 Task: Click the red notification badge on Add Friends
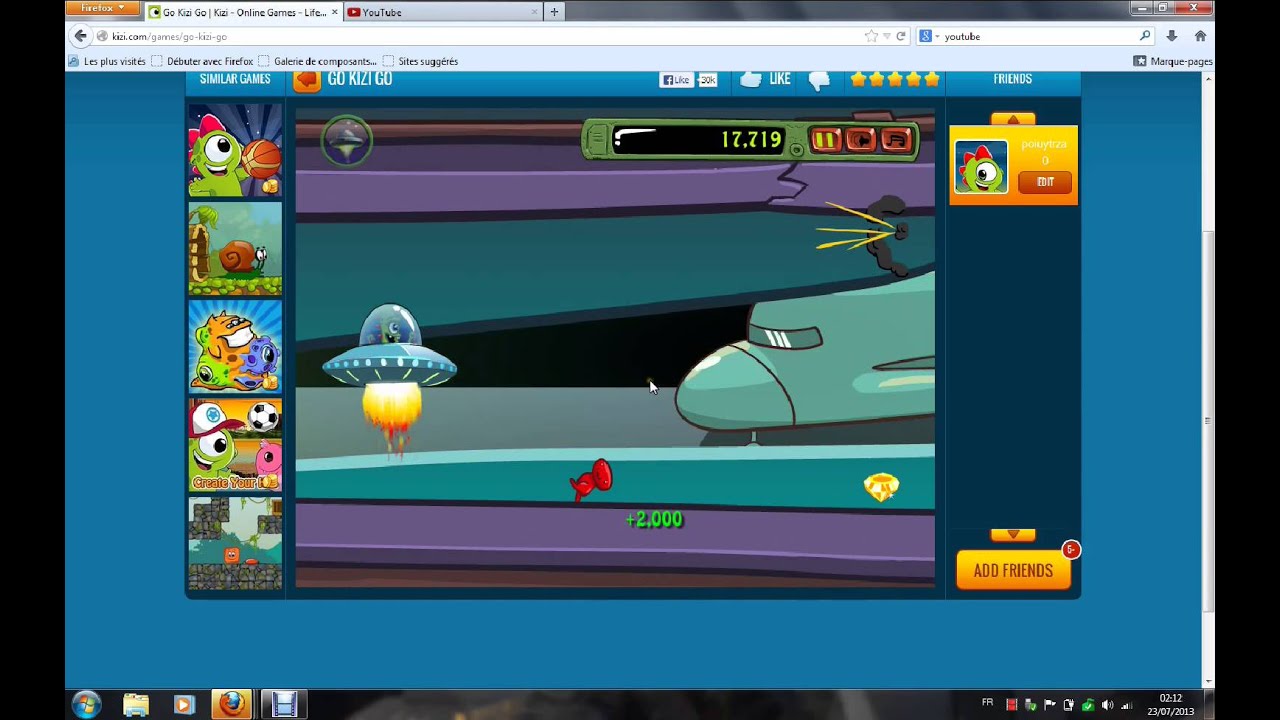(1071, 549)
